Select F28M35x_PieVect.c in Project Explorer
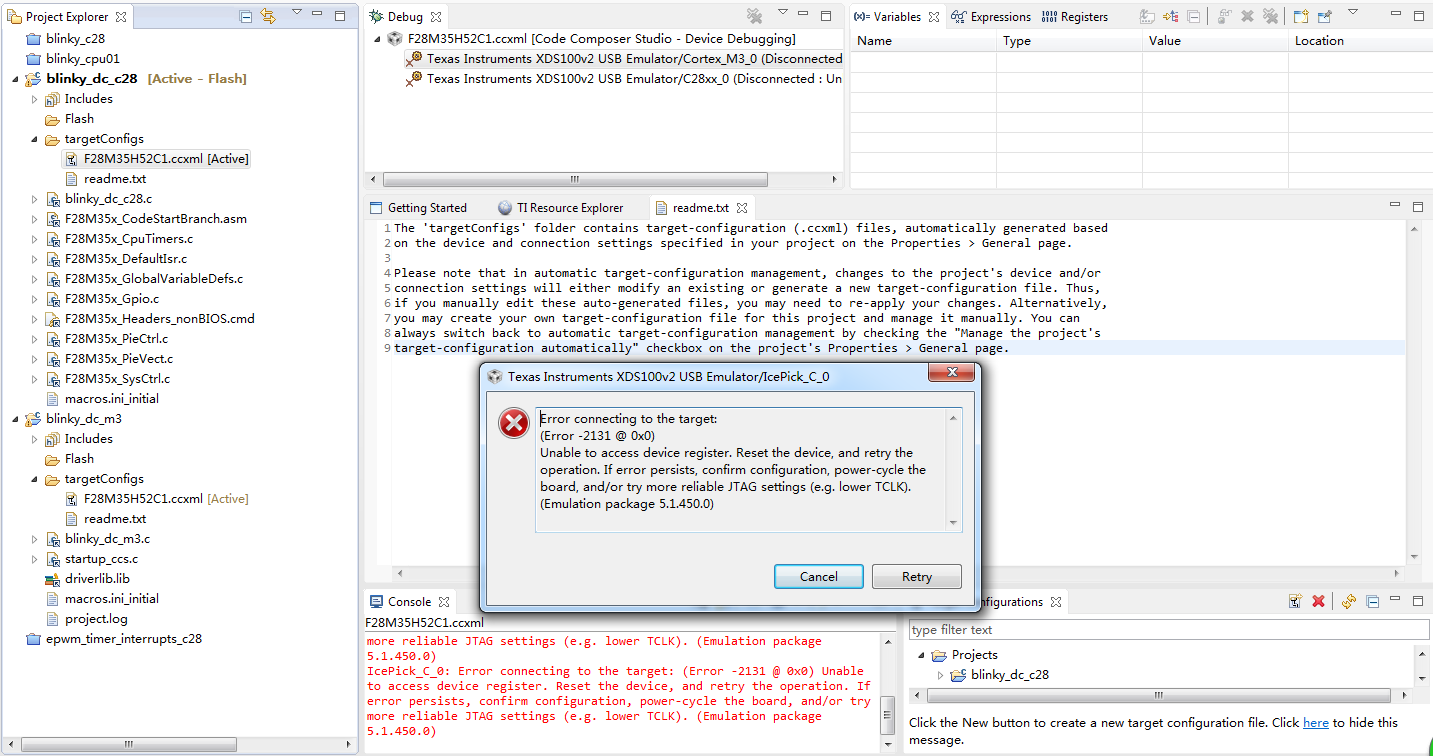The height and width of the screenshot is (756, 1433). (119, 359)
